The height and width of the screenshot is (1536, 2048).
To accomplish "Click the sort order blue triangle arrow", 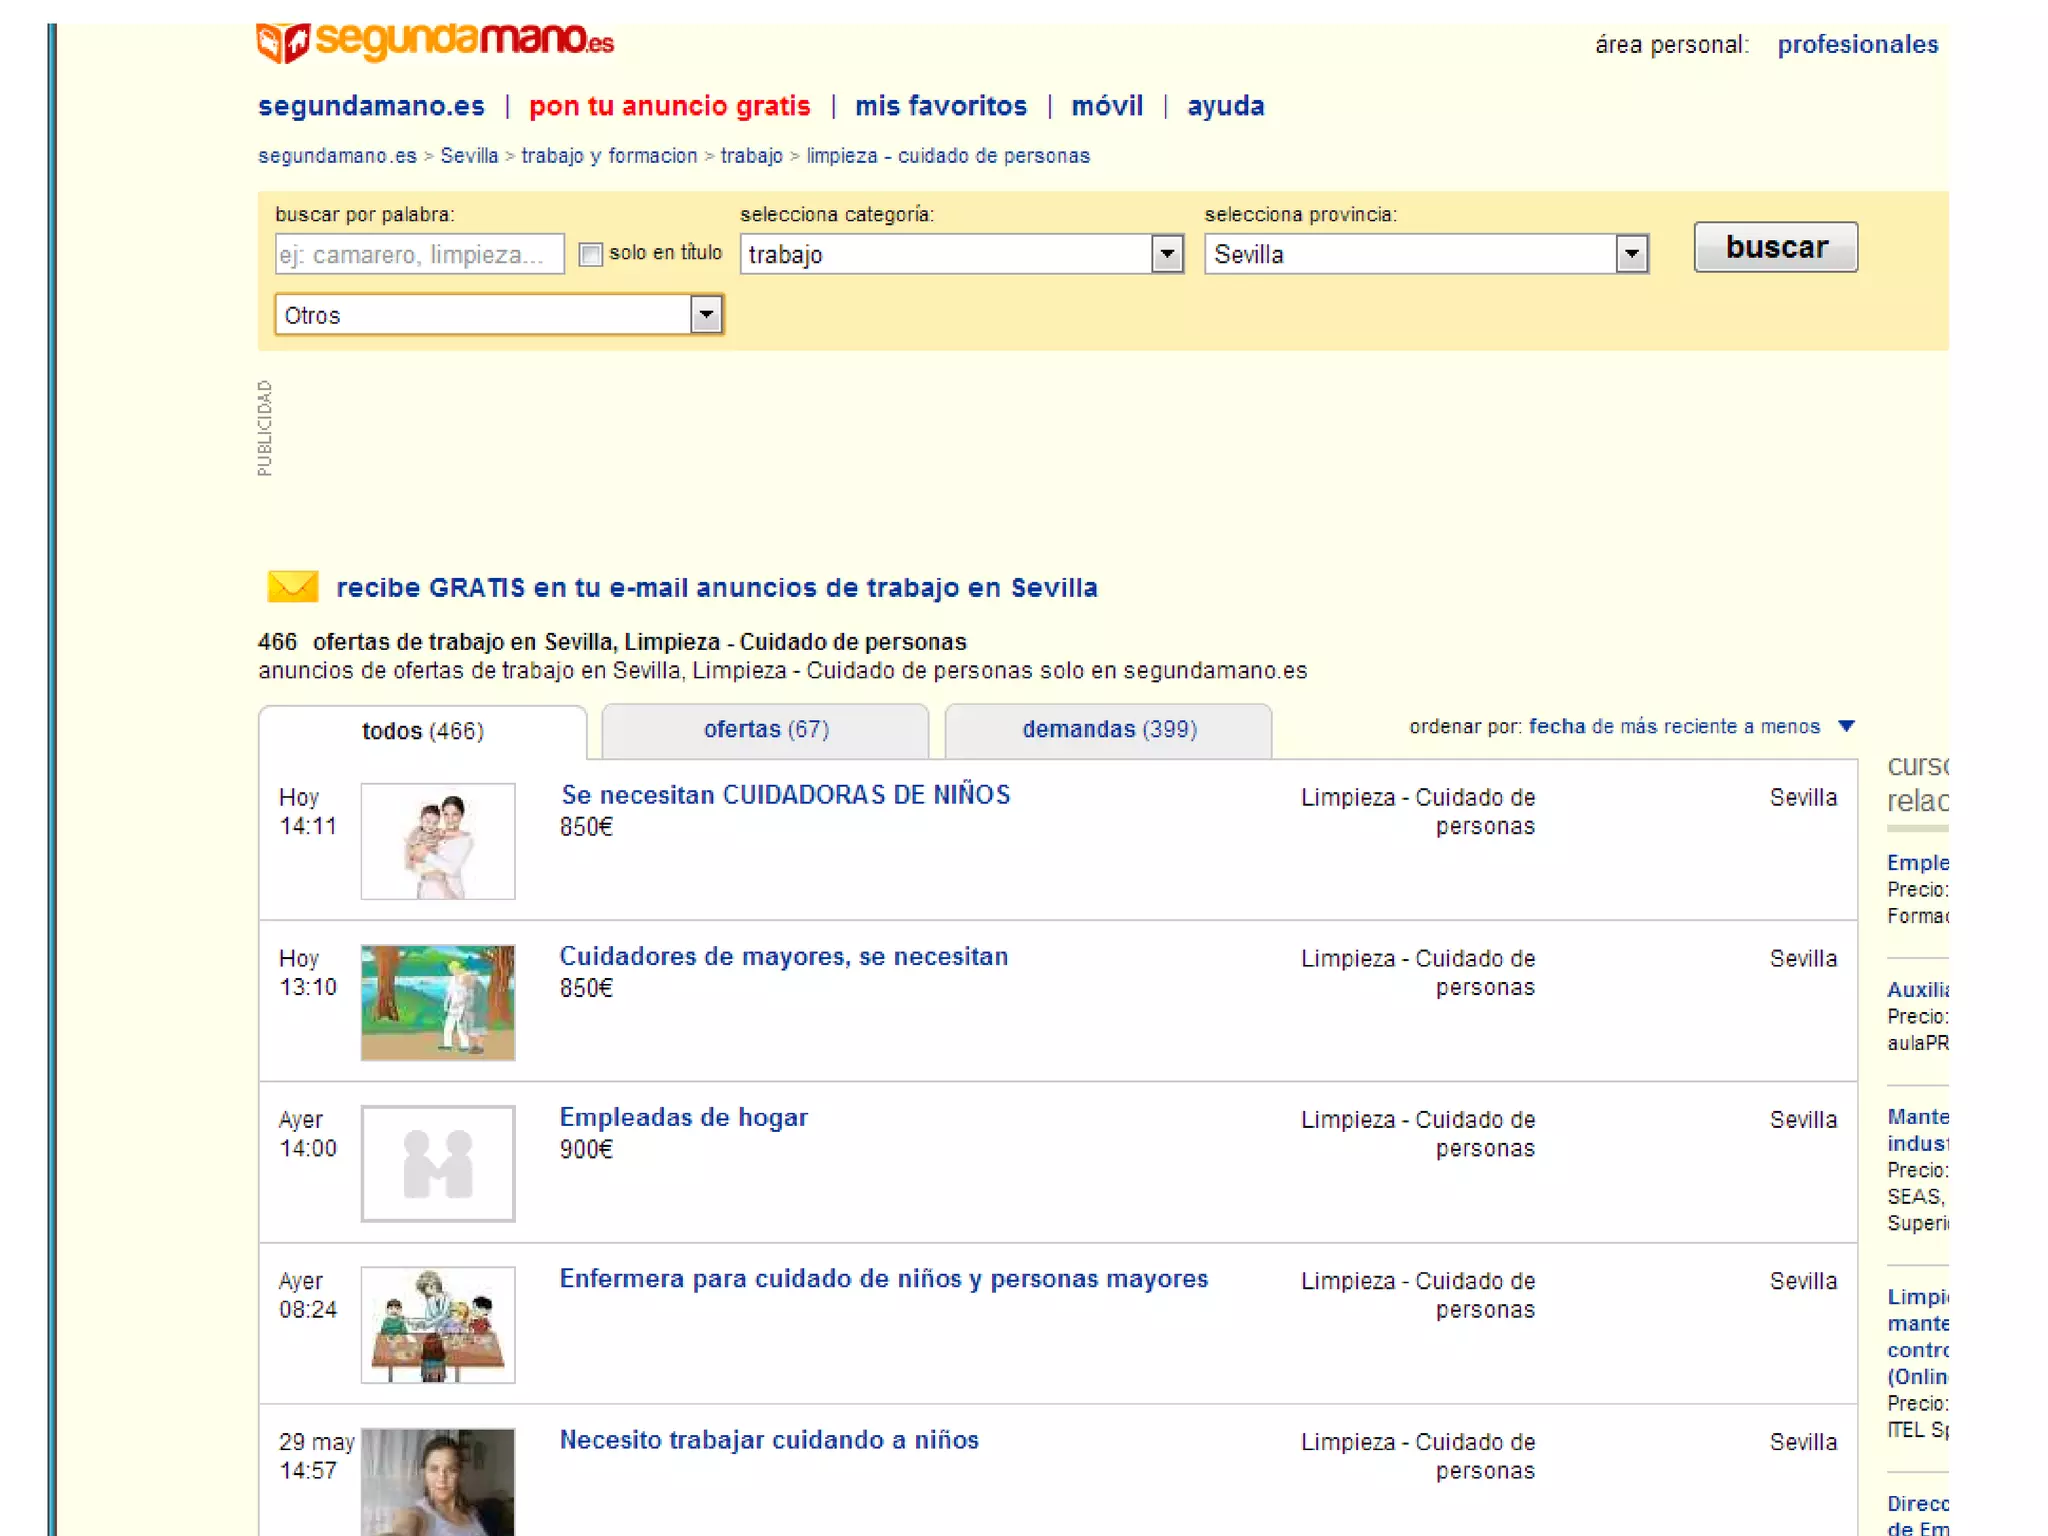I will 1846,726.
